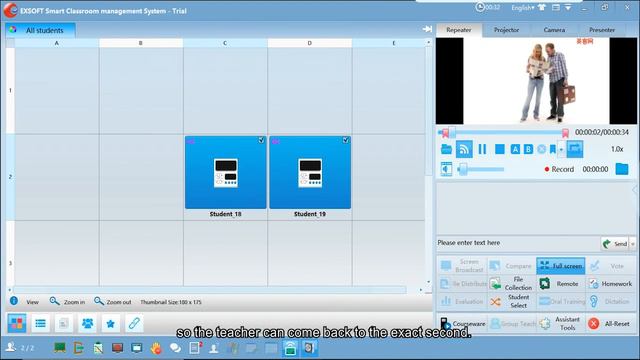Toggle the loop repeat mode button
The height and width of the screenshot is (360, 640).
tap(575, 149)
